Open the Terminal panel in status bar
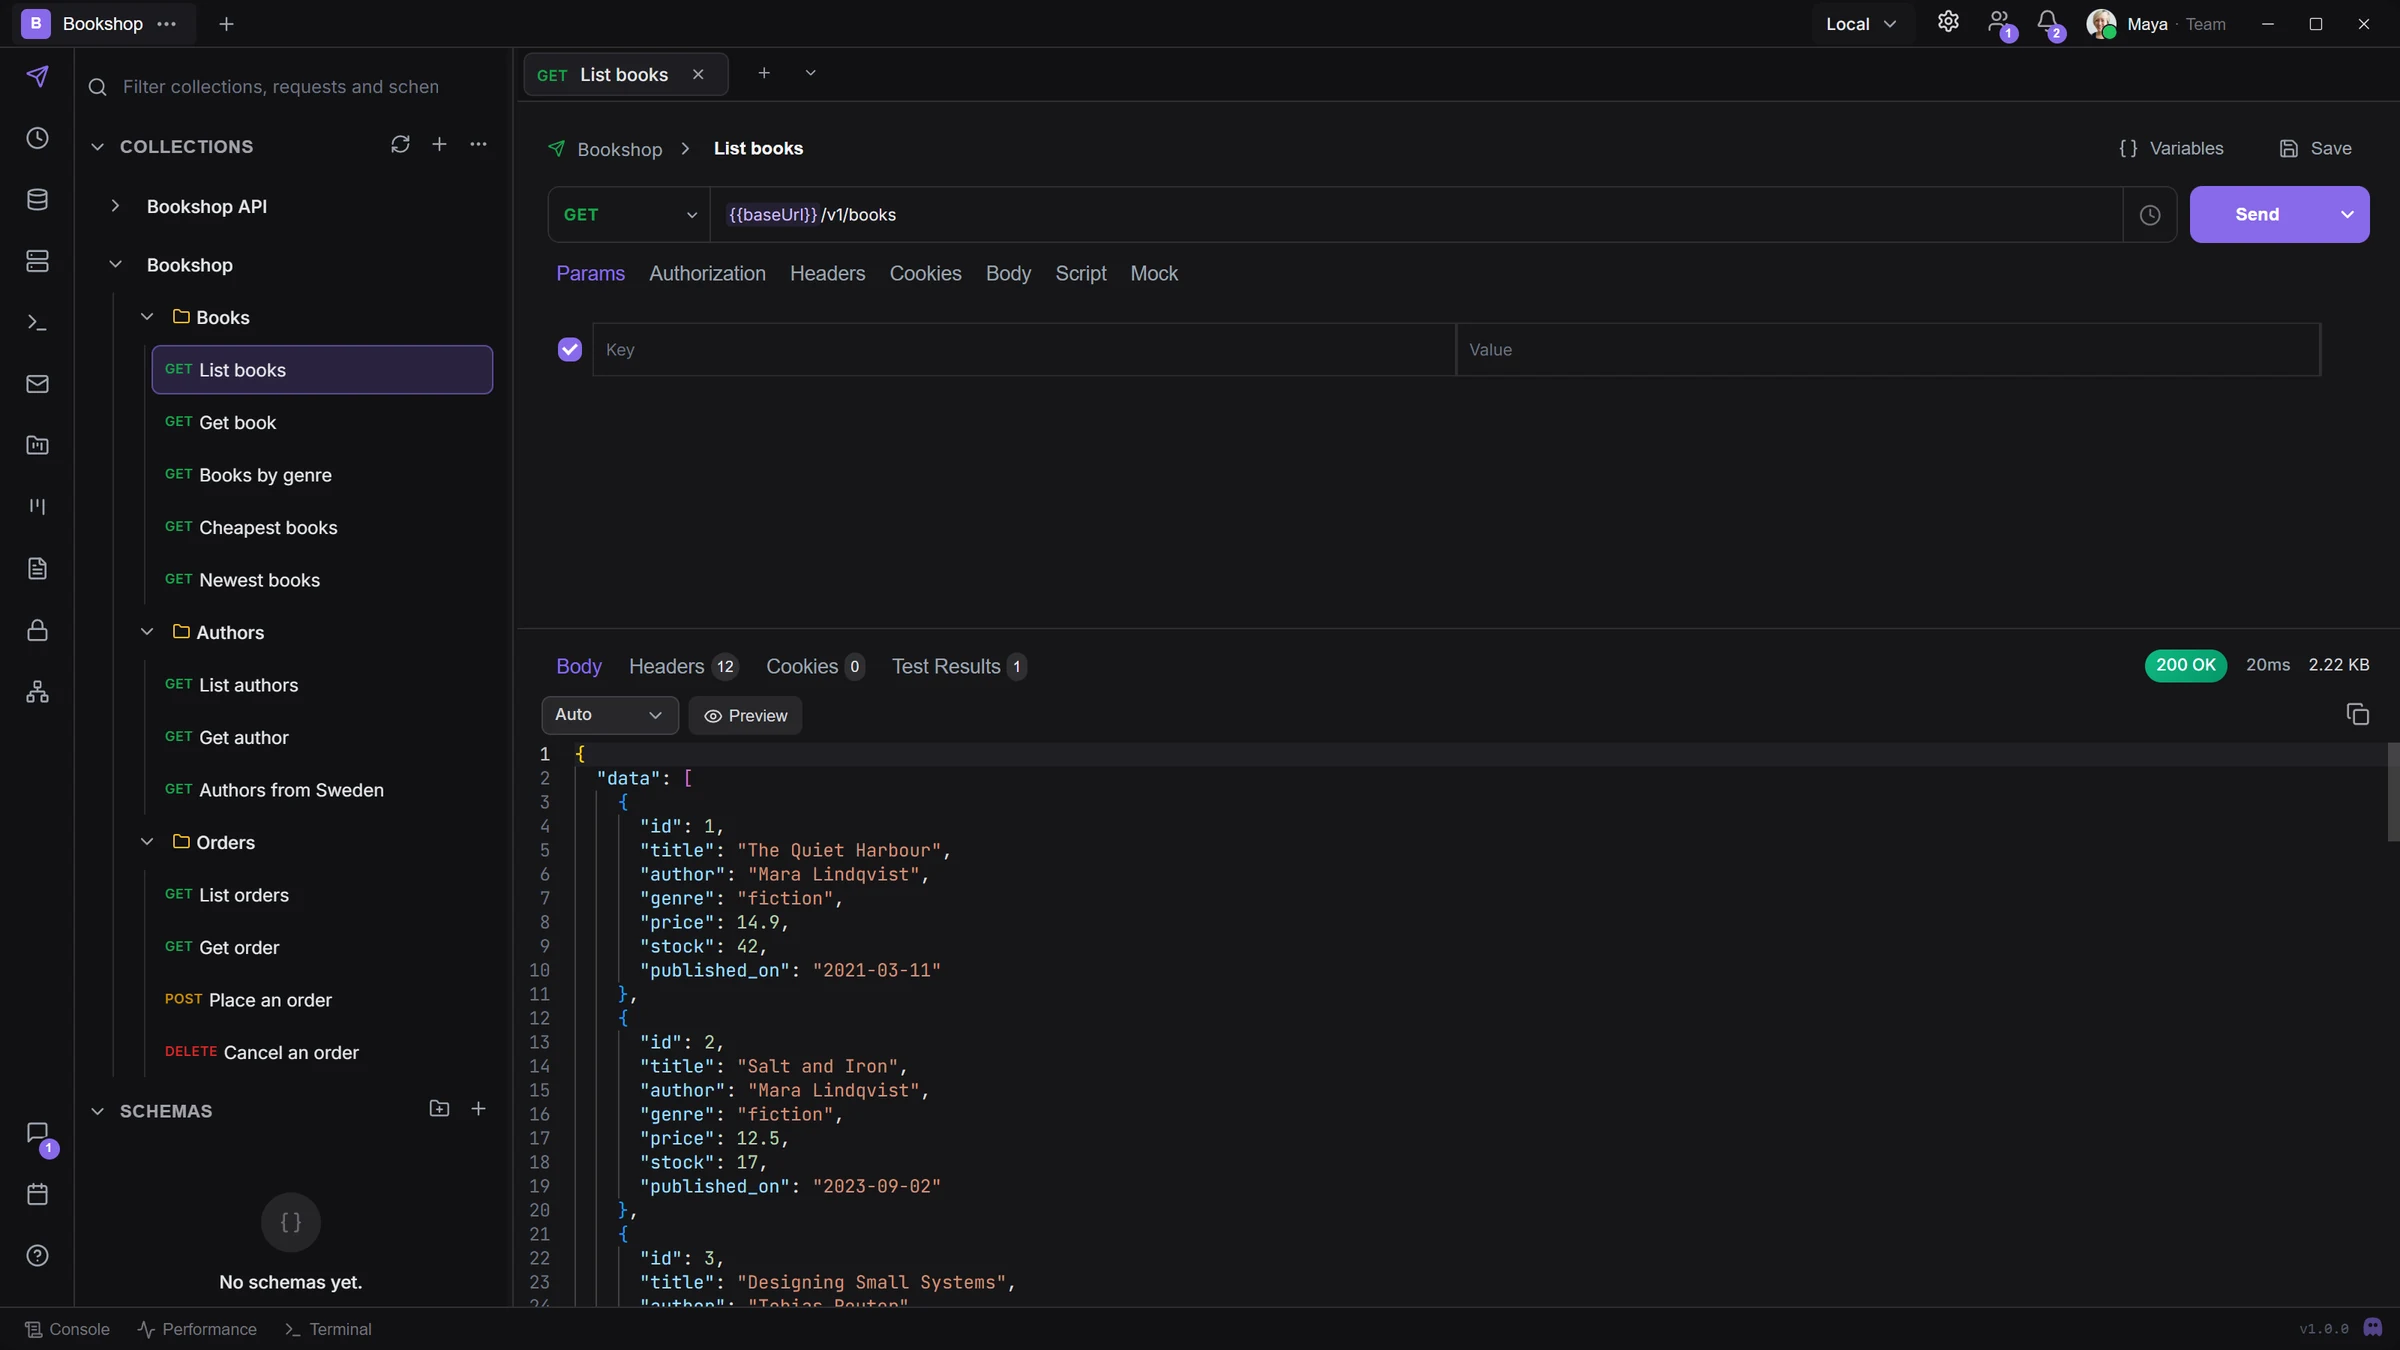This screenshot has height=1350, width=2400. tap(328, 1329)
